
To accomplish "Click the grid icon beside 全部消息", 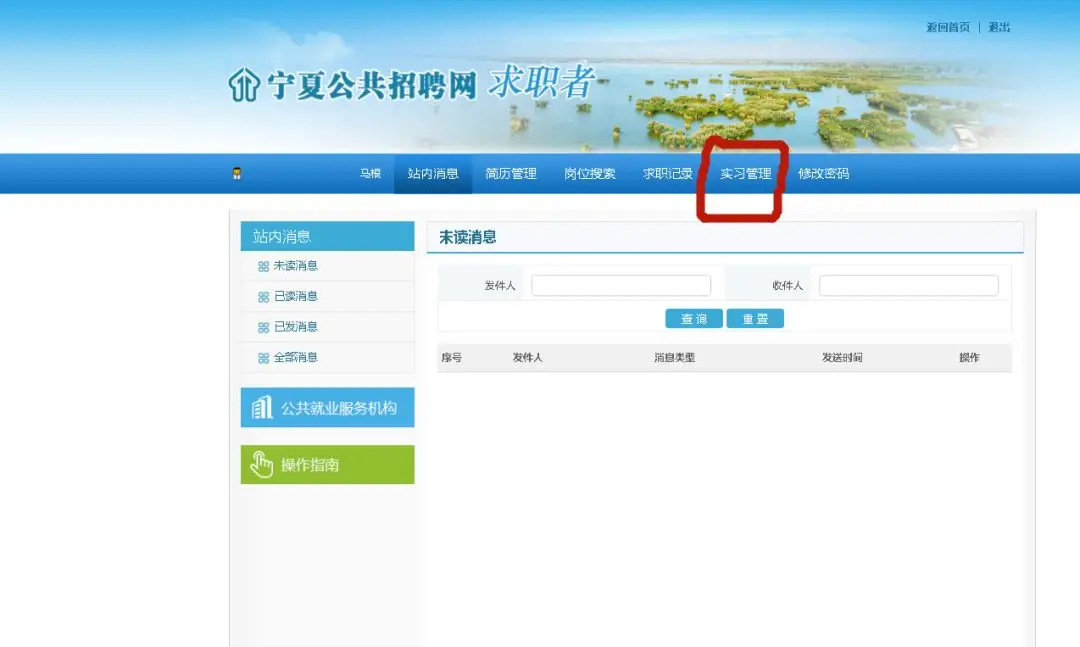I will click(x=263, y=358).
